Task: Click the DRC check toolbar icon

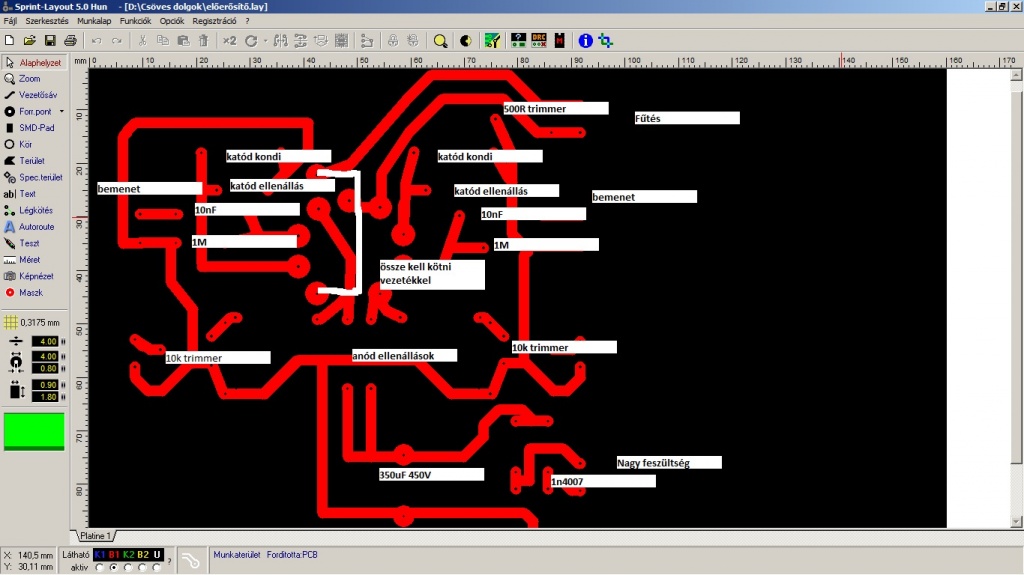Action: pos(539,41)
